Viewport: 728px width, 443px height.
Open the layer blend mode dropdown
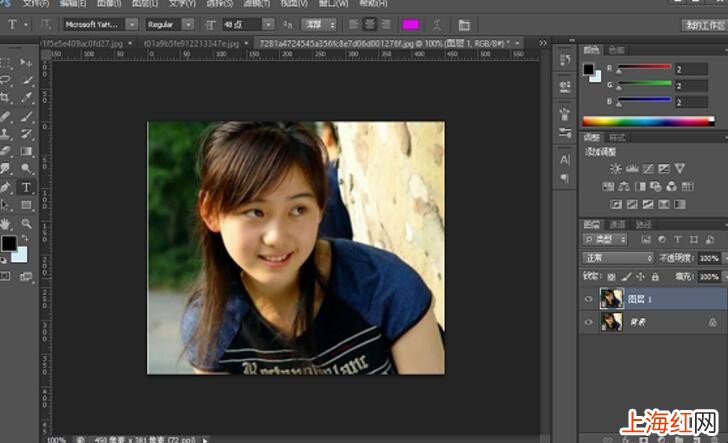(618, 258)
